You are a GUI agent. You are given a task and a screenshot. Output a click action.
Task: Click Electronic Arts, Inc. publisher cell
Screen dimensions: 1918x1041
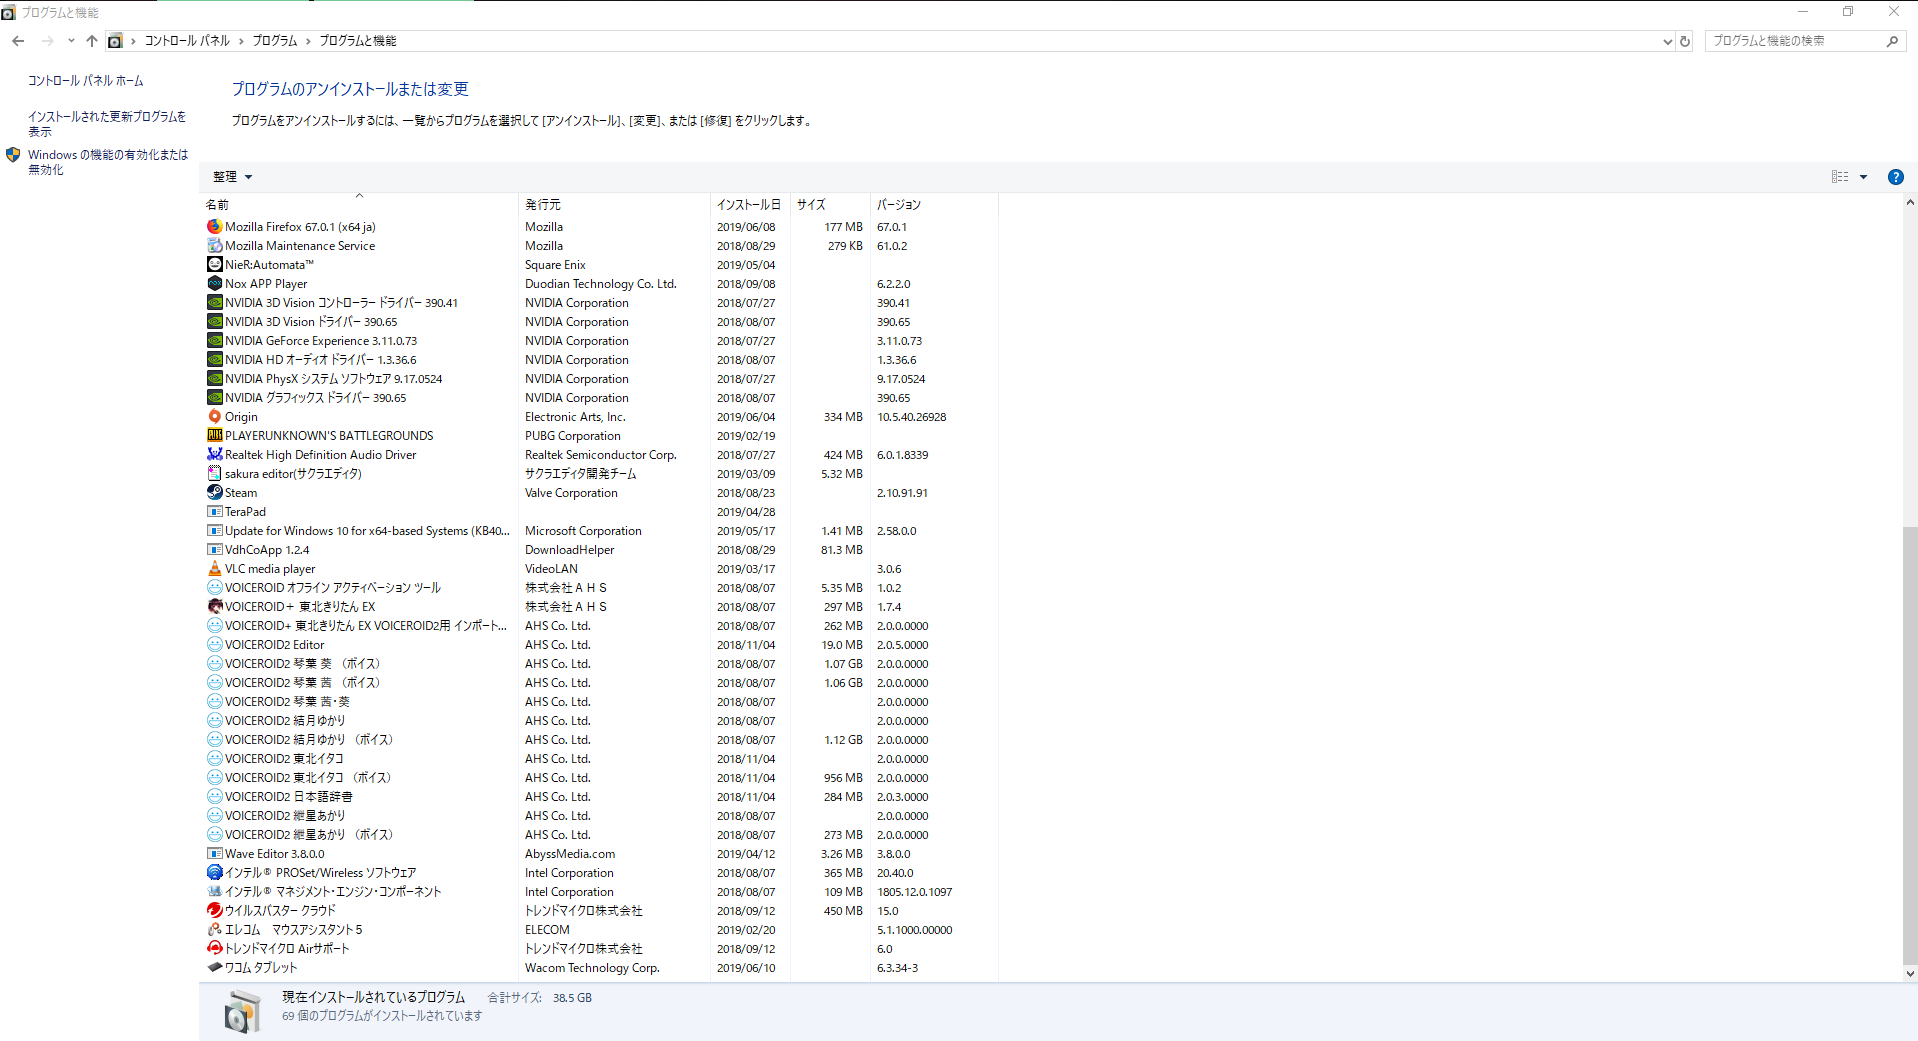[x=575, y=417]
